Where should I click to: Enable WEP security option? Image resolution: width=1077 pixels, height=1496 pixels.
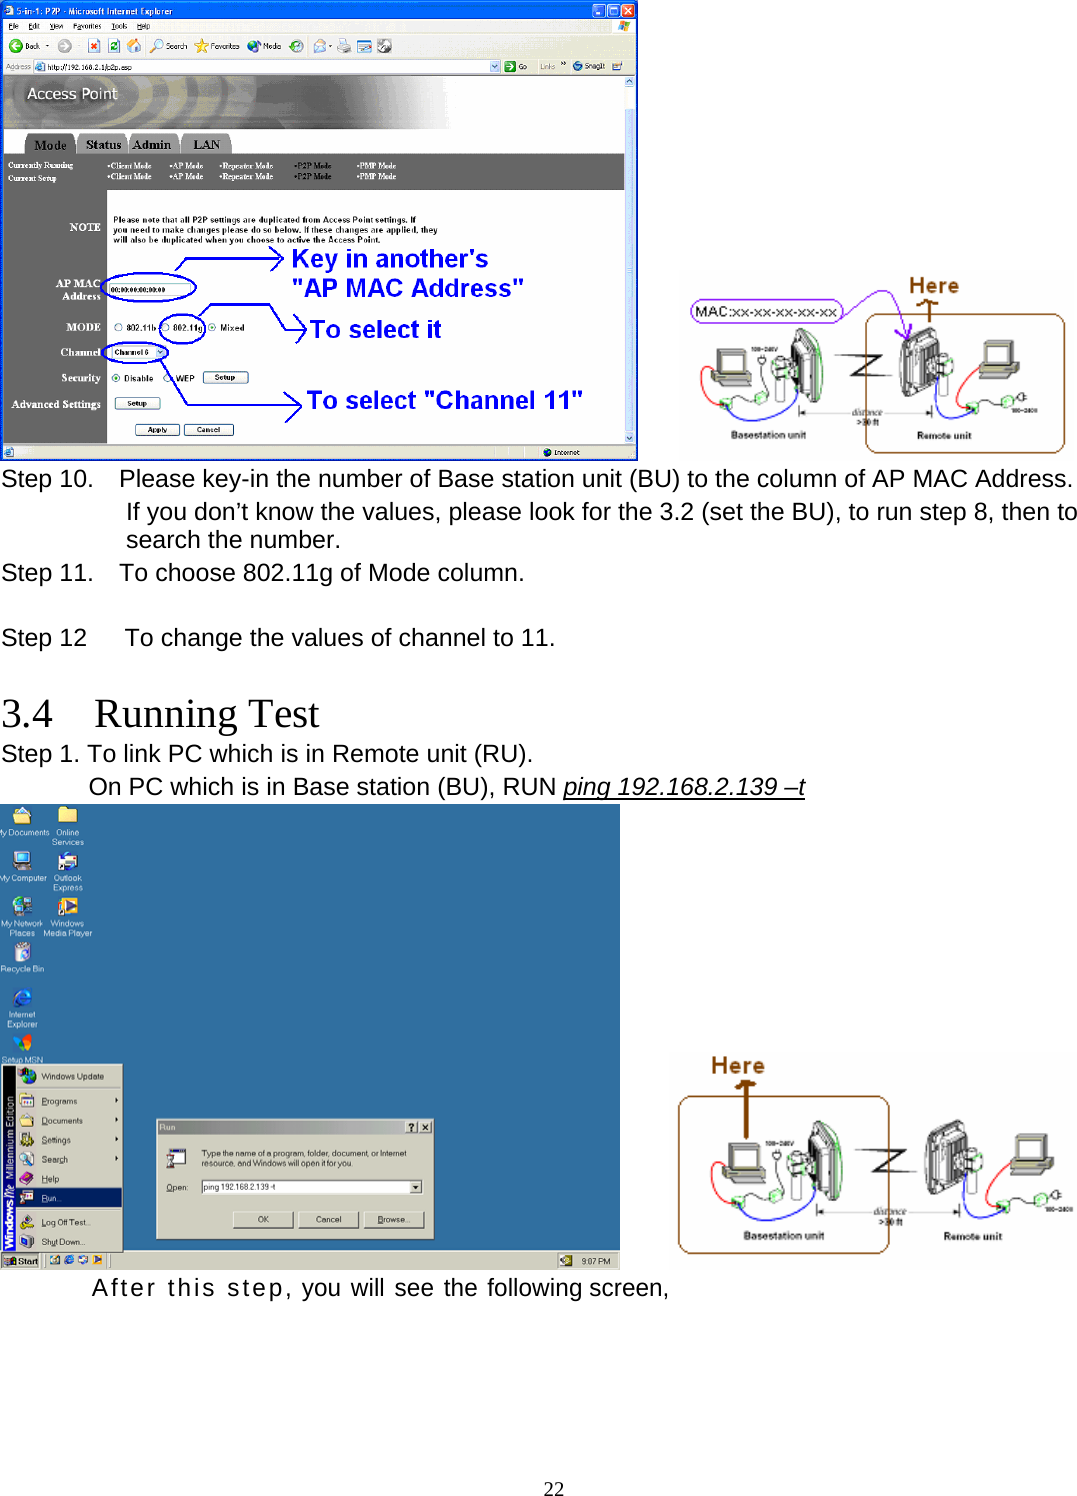point(168,378)
